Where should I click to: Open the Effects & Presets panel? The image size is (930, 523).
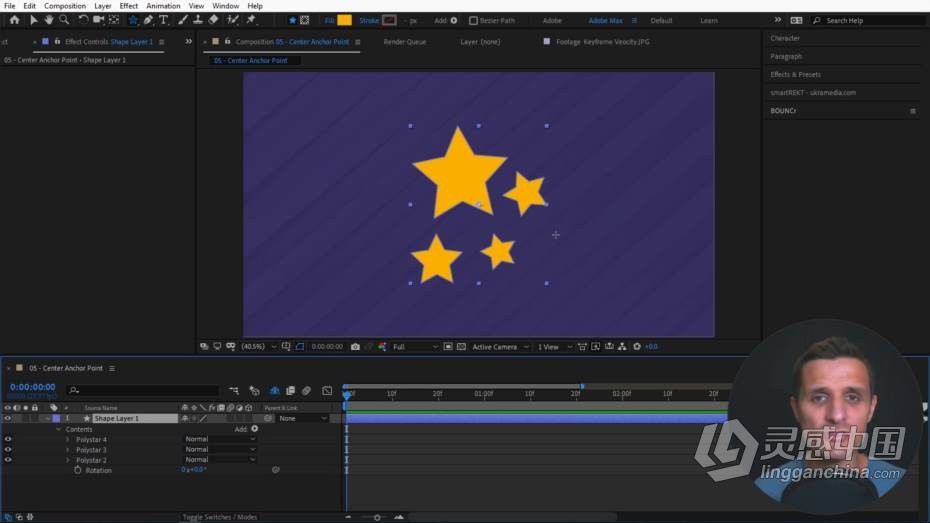click(x=795, y=75)
